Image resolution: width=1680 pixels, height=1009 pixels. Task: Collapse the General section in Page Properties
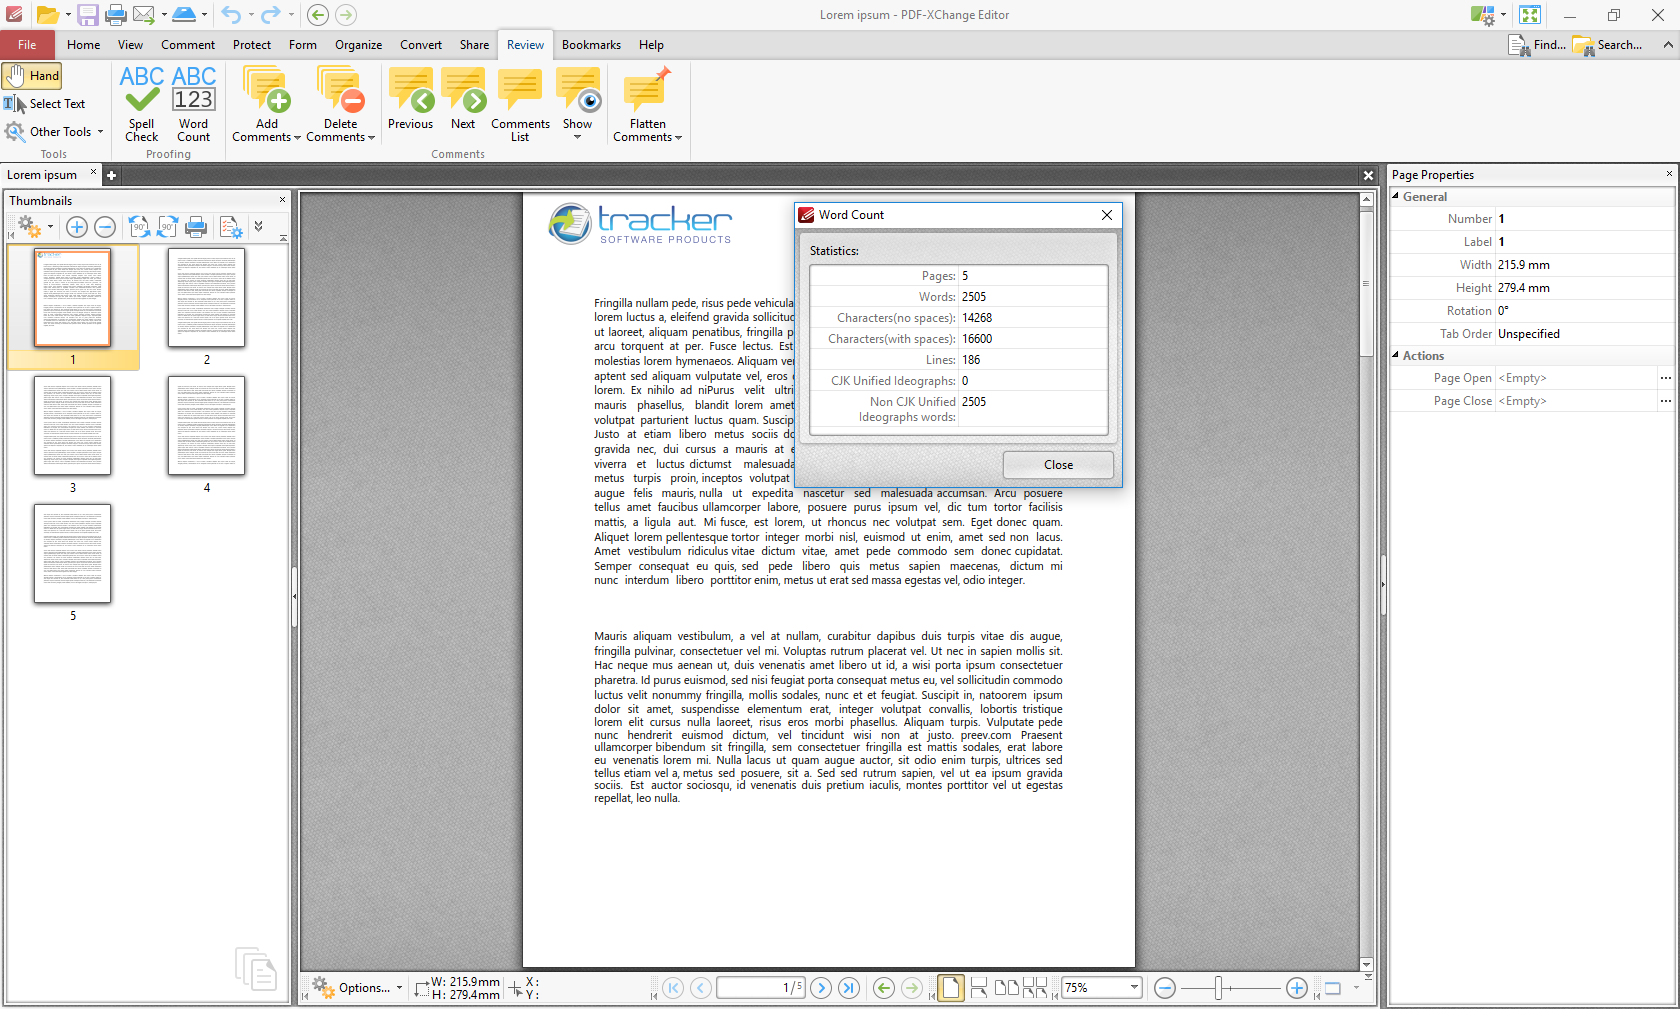(1396, 197)
